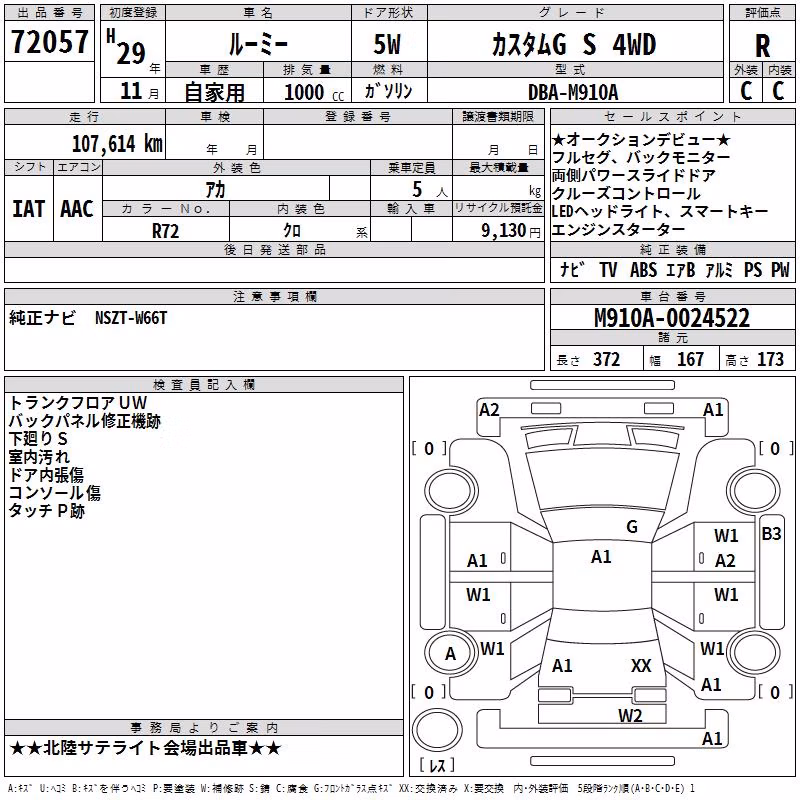Click the A mark inside the wheel circle
The height and width of the screenshot is (800, 800).
point(450,654)
